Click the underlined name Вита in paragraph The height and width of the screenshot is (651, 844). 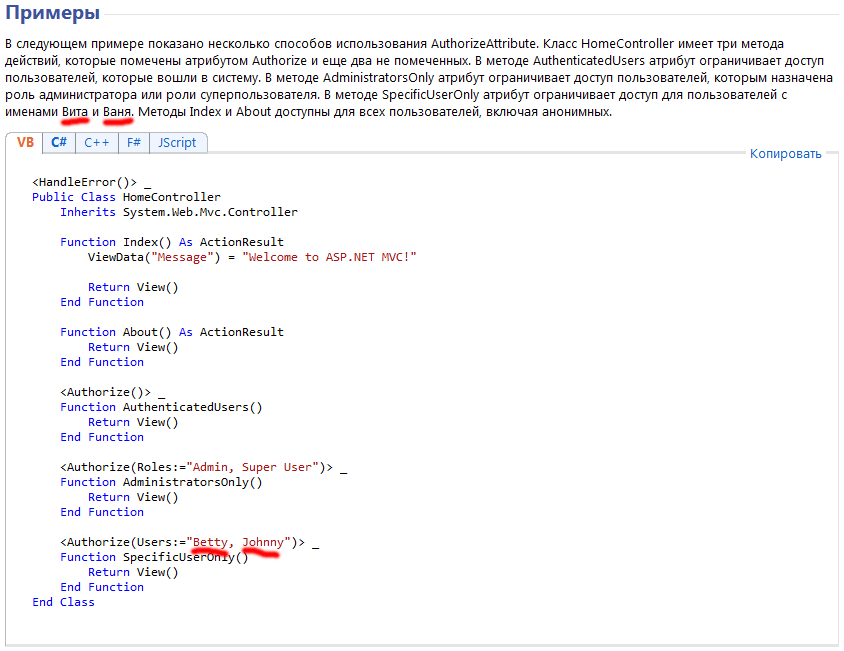click(x=74, y=112)
